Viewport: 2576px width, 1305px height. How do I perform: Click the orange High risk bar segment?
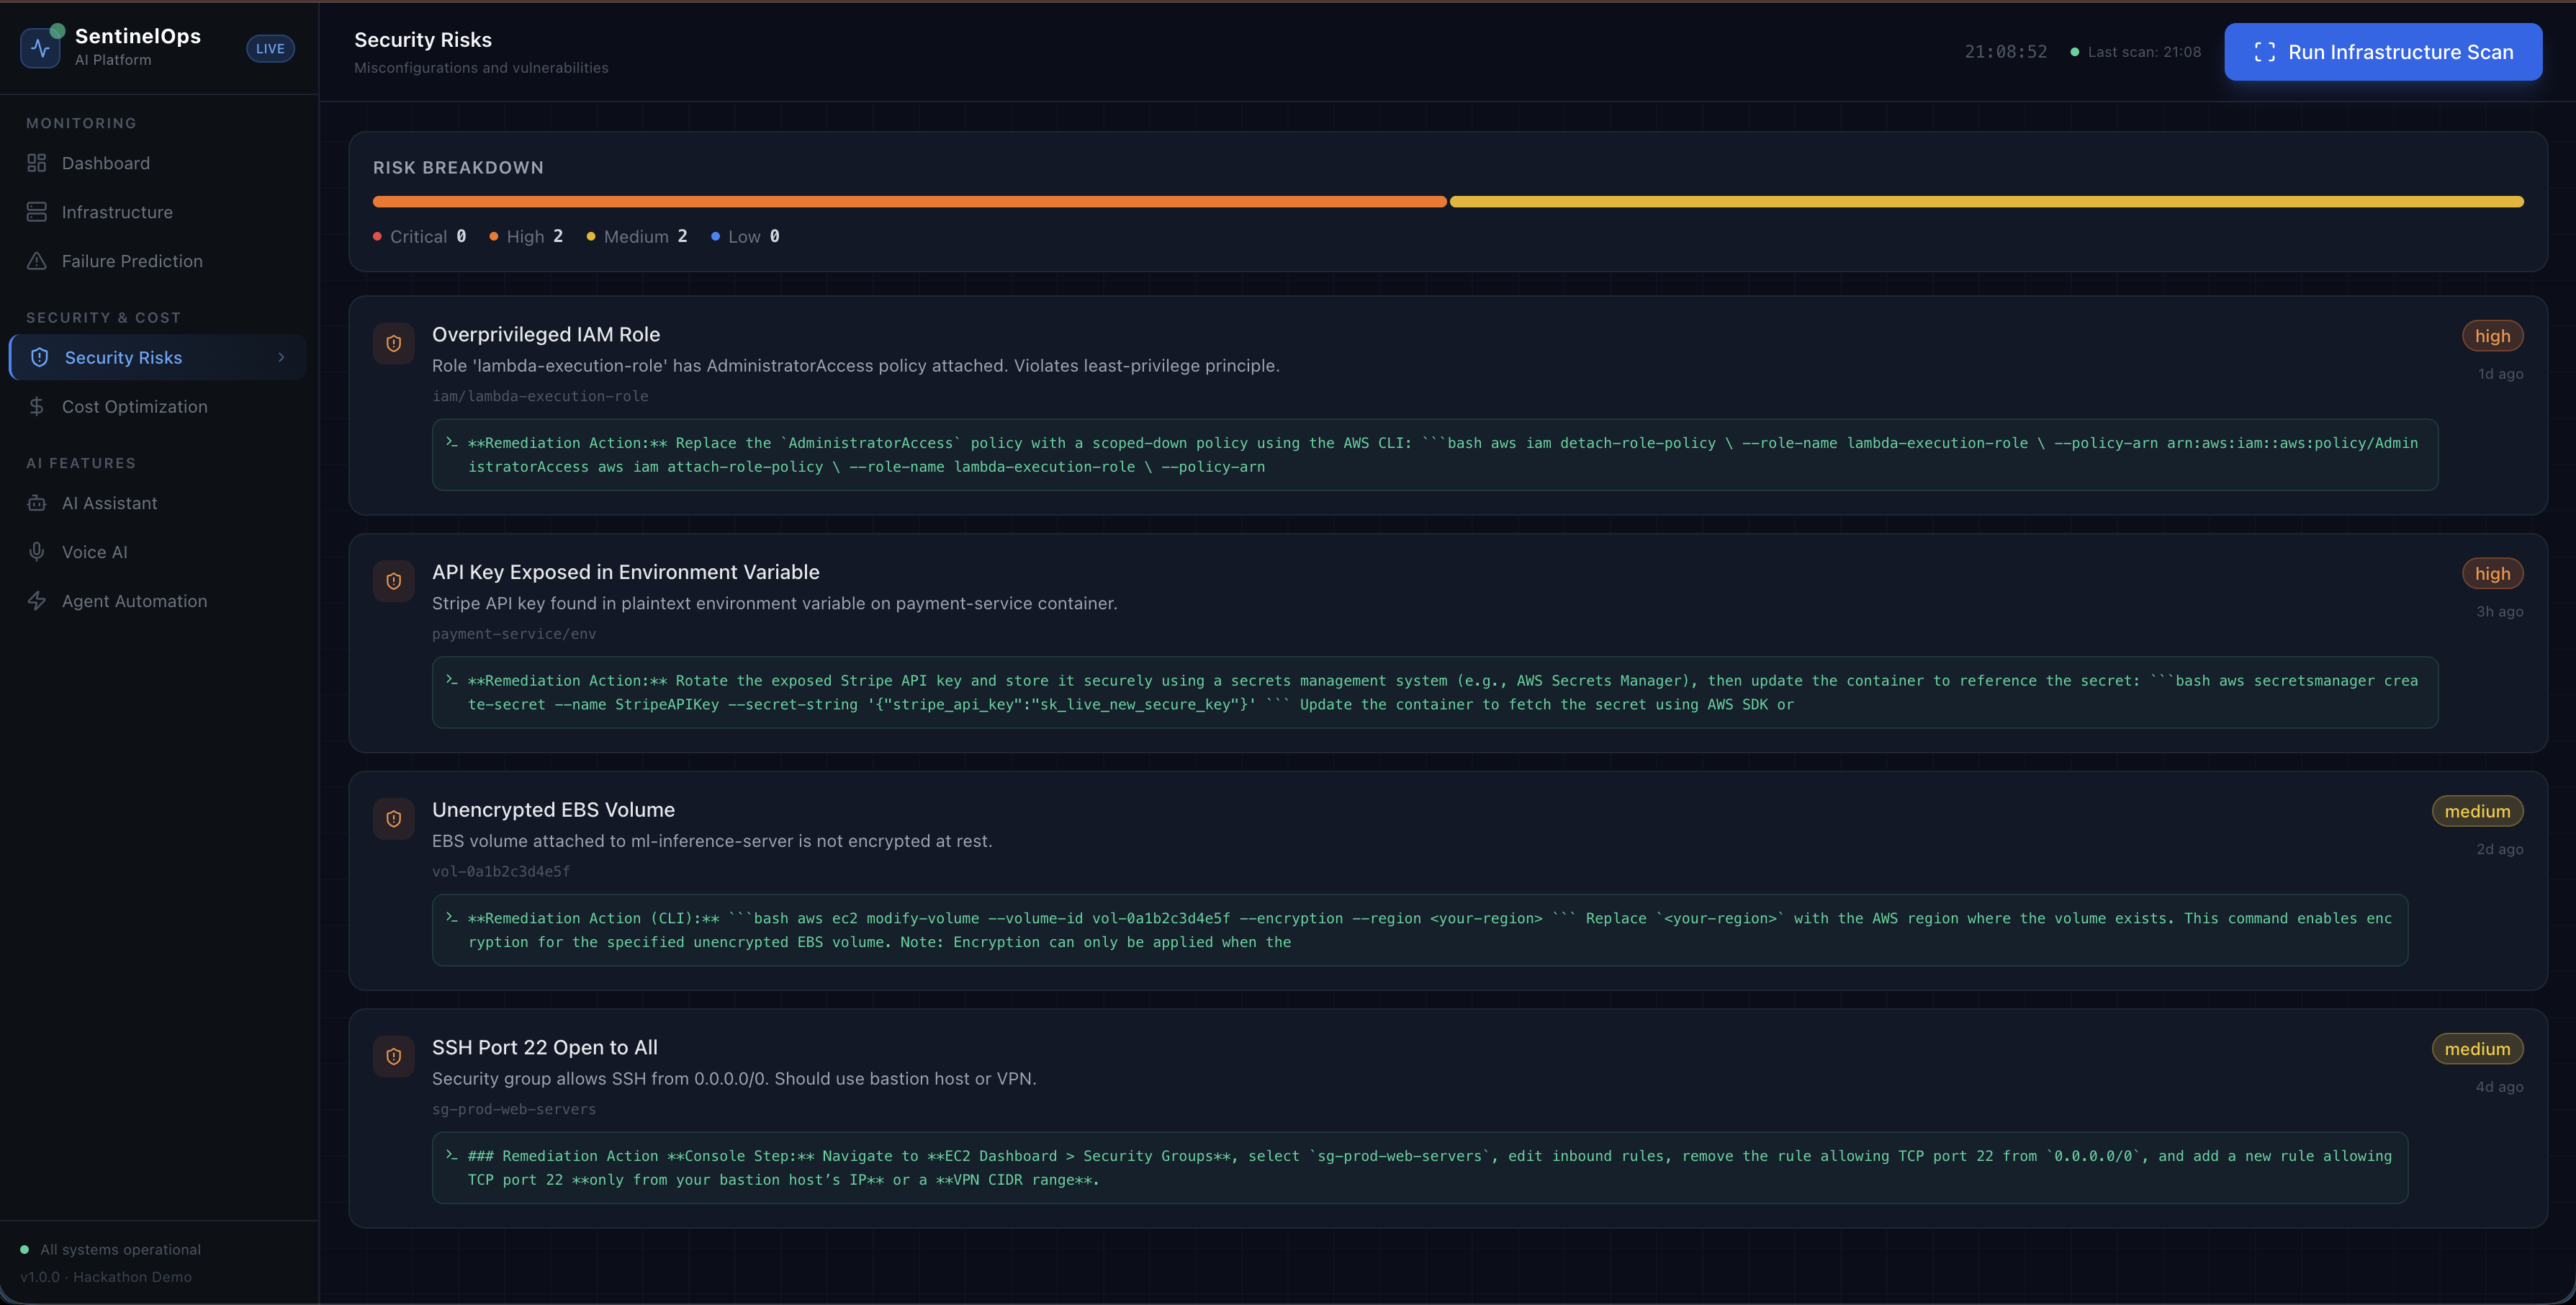pyautogui.click(x=909, y=202)
